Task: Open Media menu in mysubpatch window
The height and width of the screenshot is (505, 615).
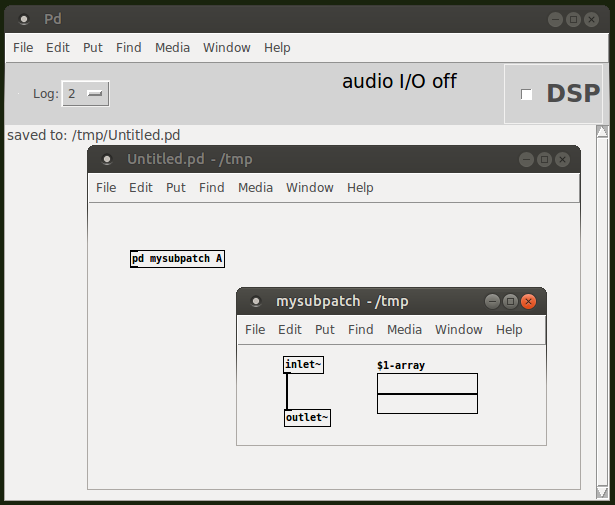Action: [x=404, y=329]
